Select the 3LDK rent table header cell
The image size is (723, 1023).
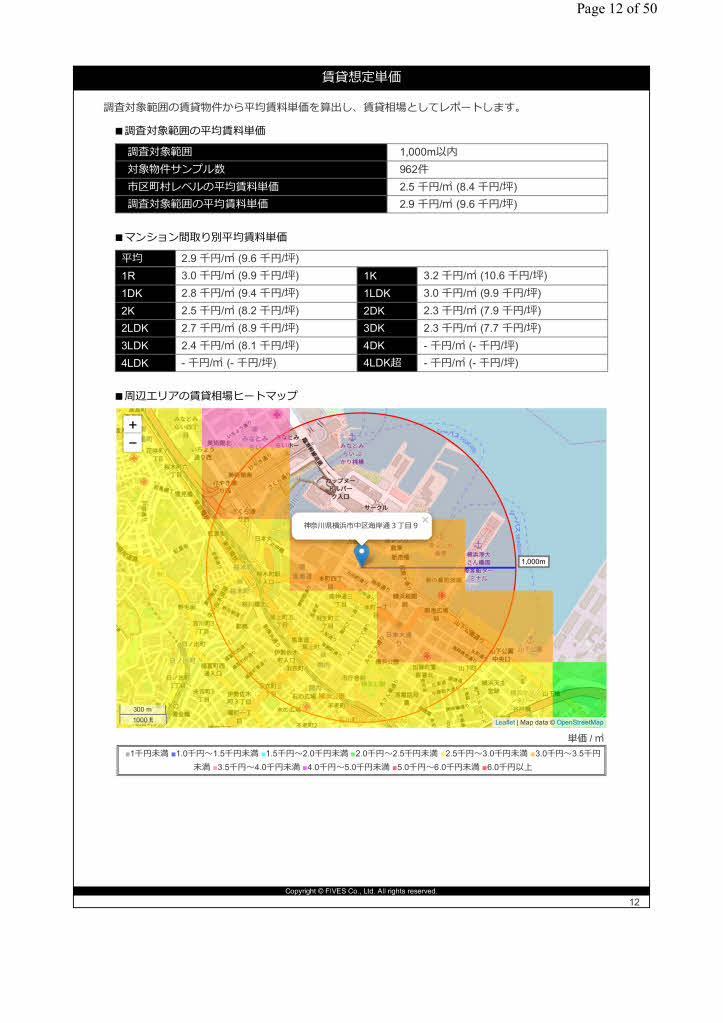click(144, 345)
